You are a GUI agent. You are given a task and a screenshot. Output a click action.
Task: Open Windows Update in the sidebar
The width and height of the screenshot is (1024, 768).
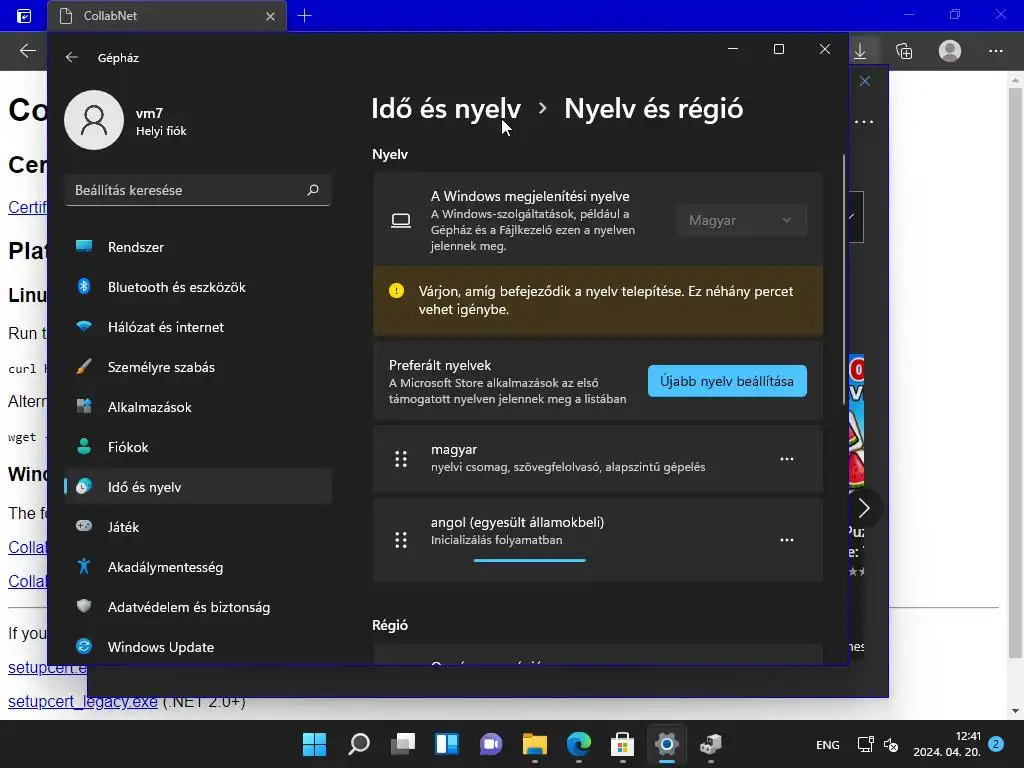pyautogui.click(x=198, y=647)
